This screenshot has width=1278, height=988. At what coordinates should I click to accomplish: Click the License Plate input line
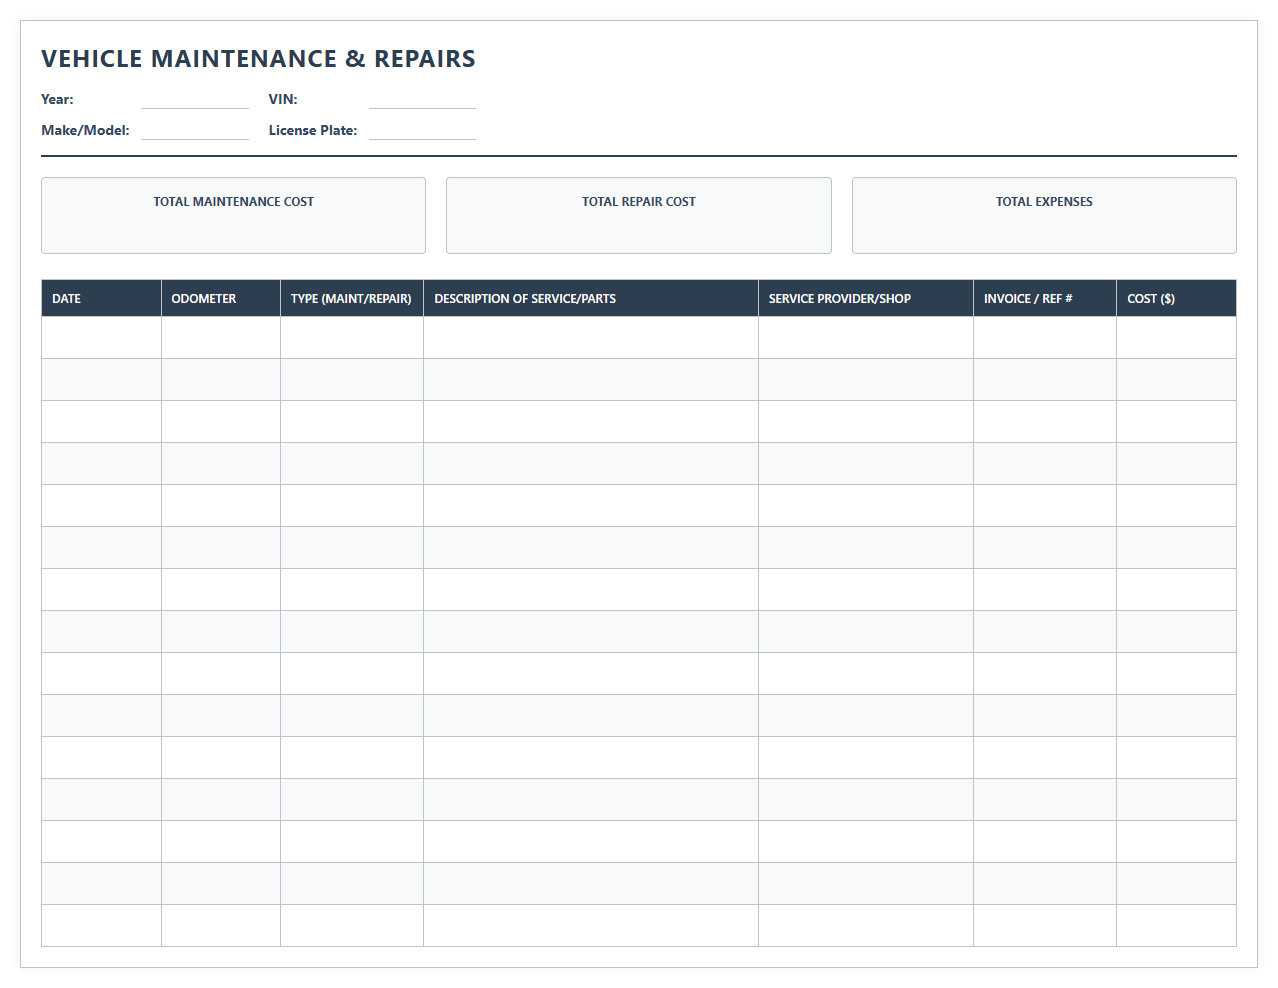422,130
